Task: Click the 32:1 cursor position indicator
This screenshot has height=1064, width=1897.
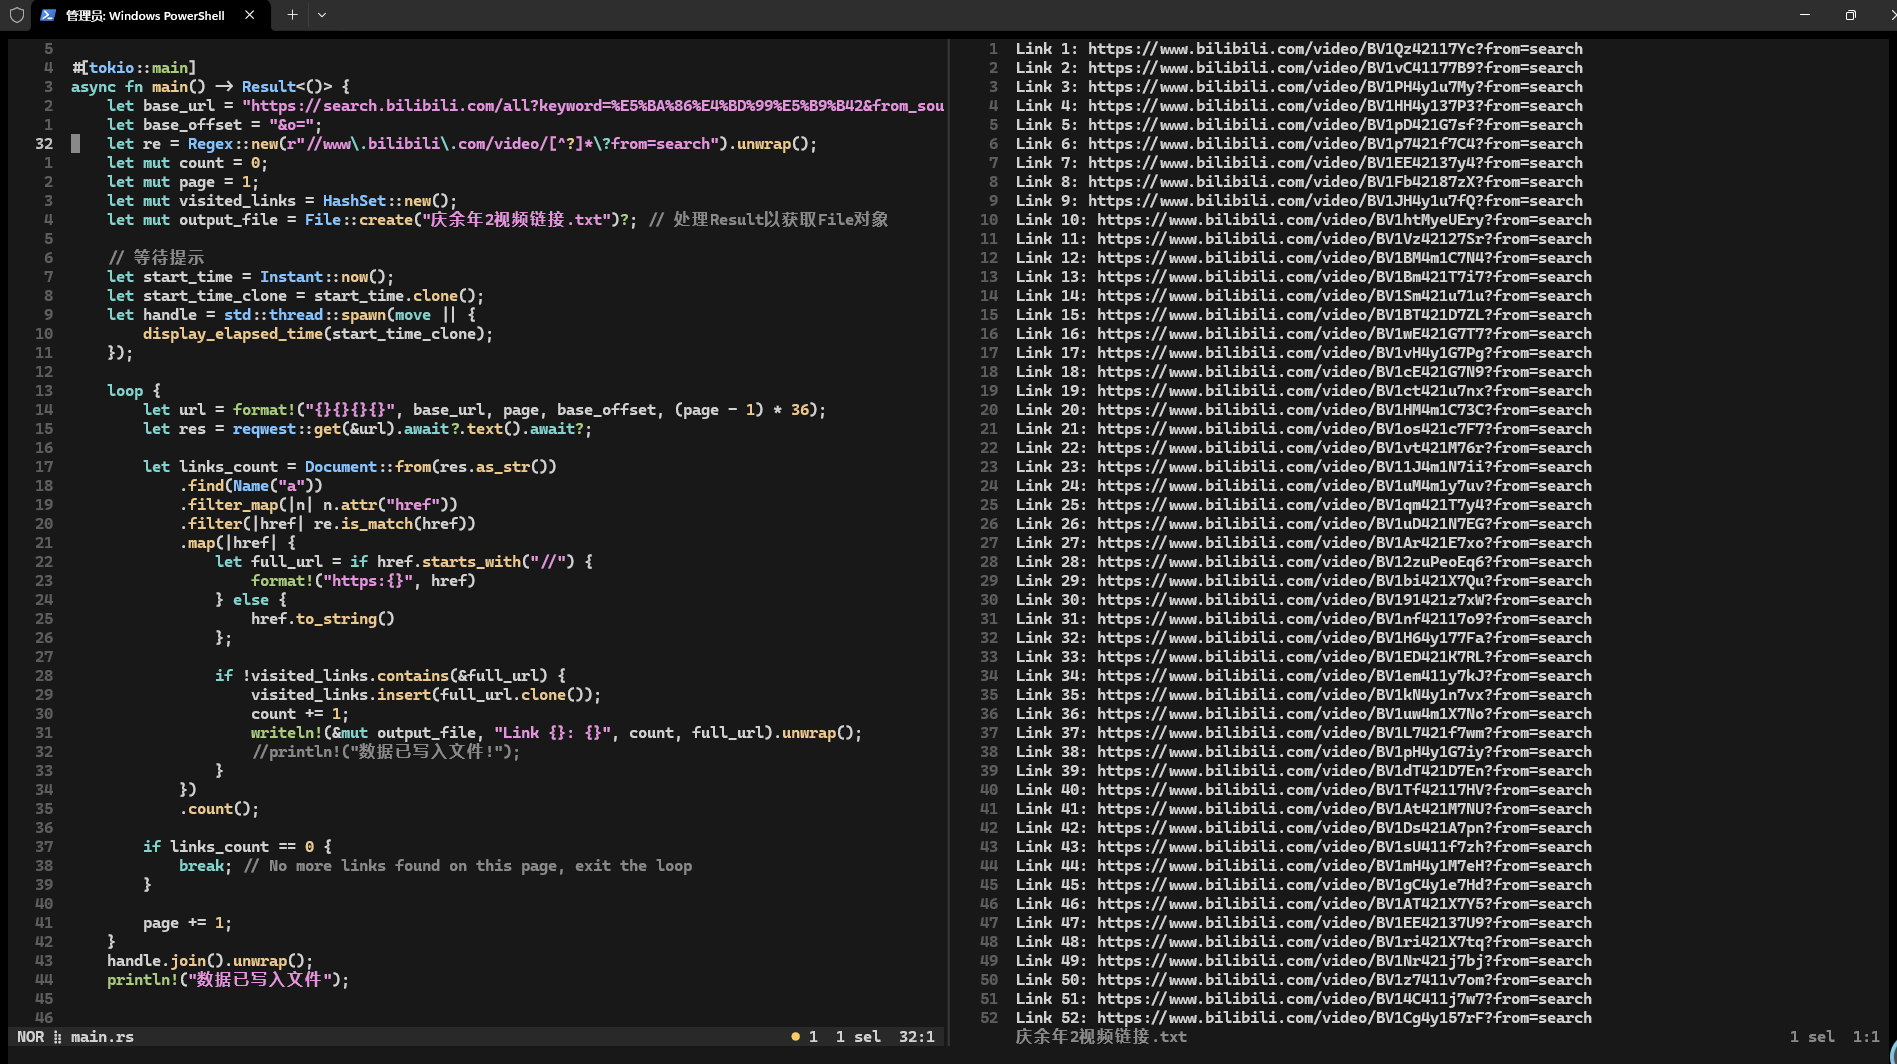Action: (x=916, y=1037)
